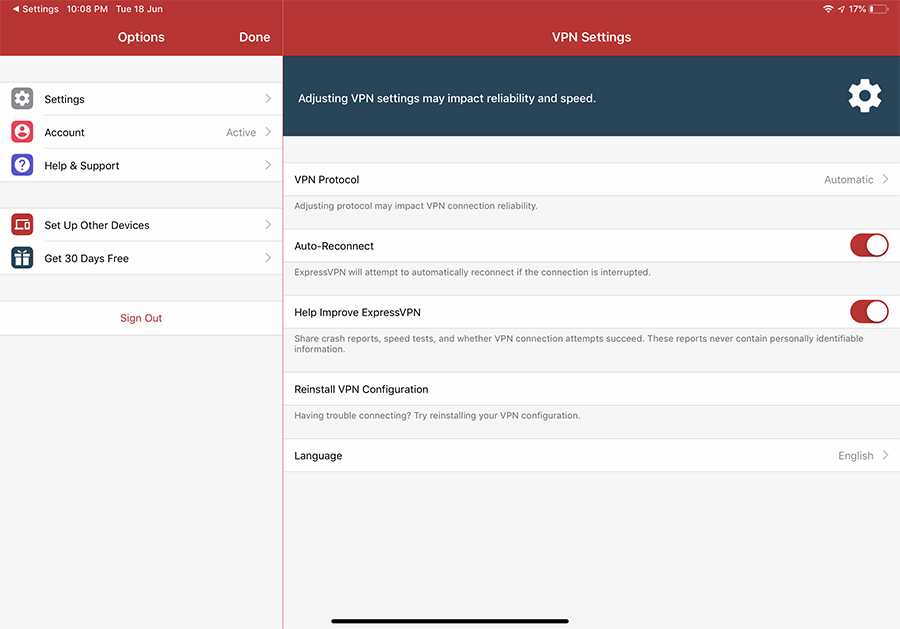
Task: Tap the location arrow status icon
Action: point(841,9)
